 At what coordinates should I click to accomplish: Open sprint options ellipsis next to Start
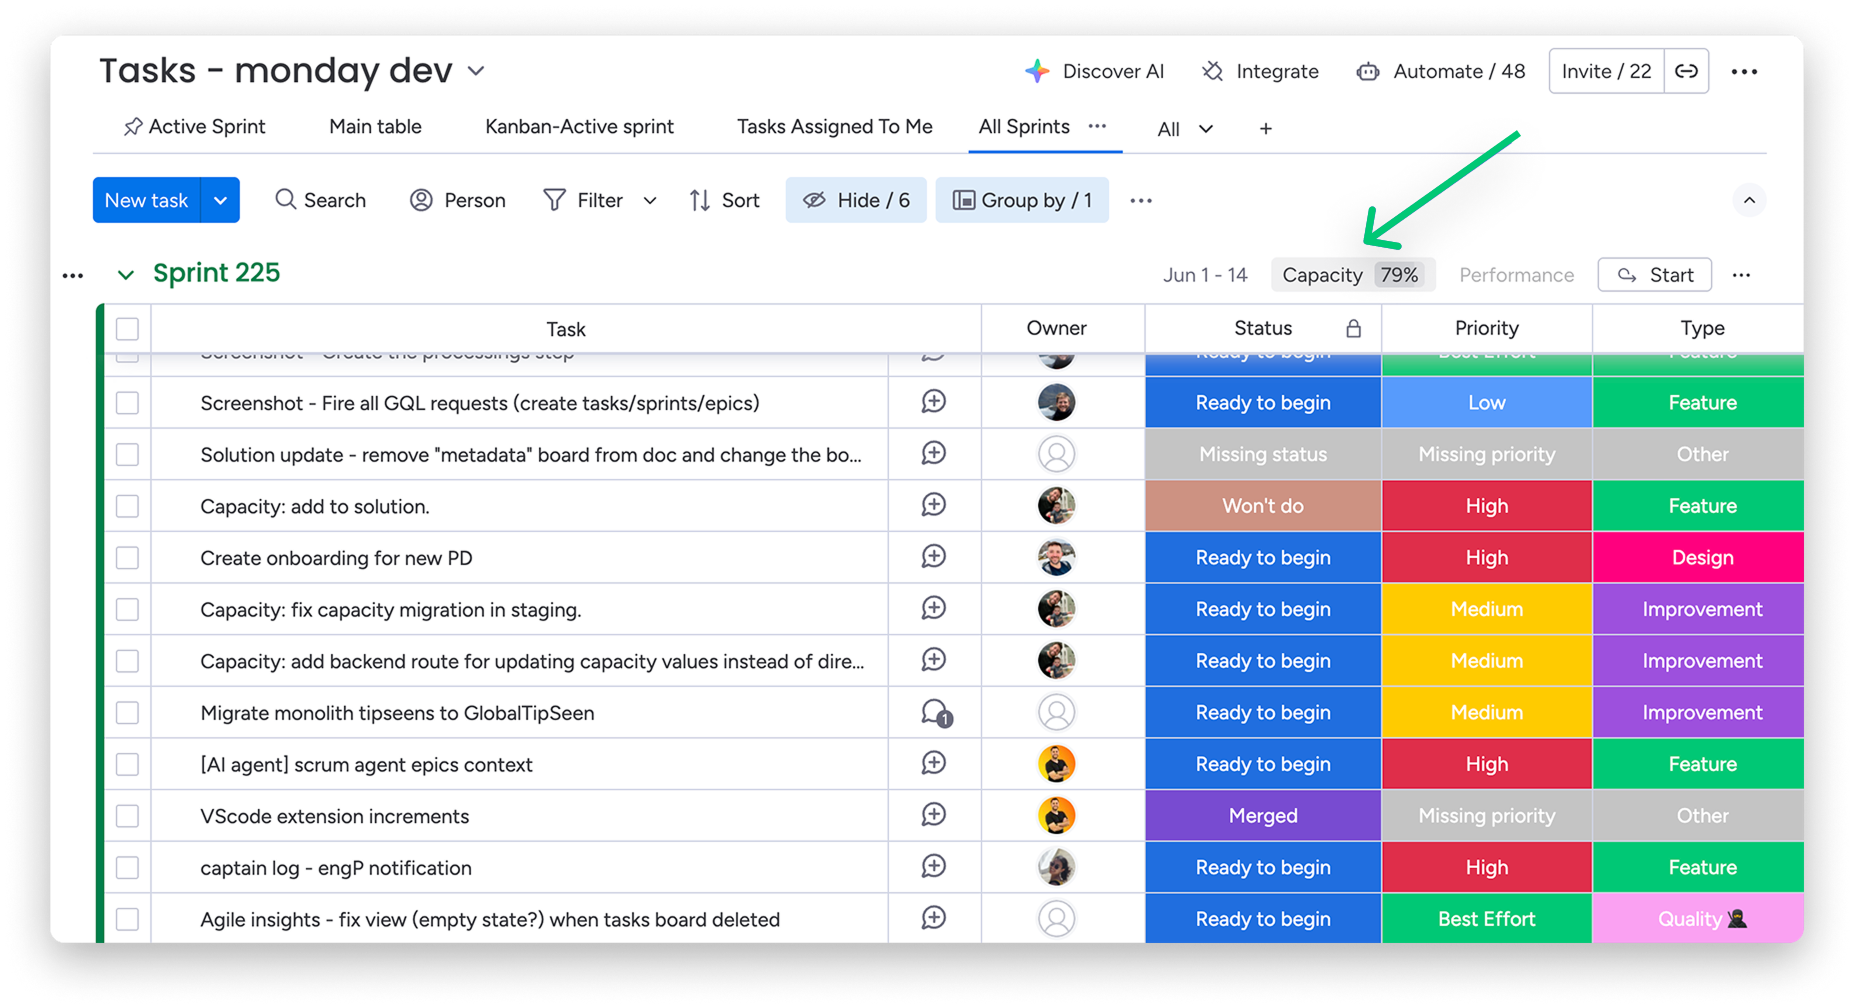pyautogui.click(x=1741, y=275)
